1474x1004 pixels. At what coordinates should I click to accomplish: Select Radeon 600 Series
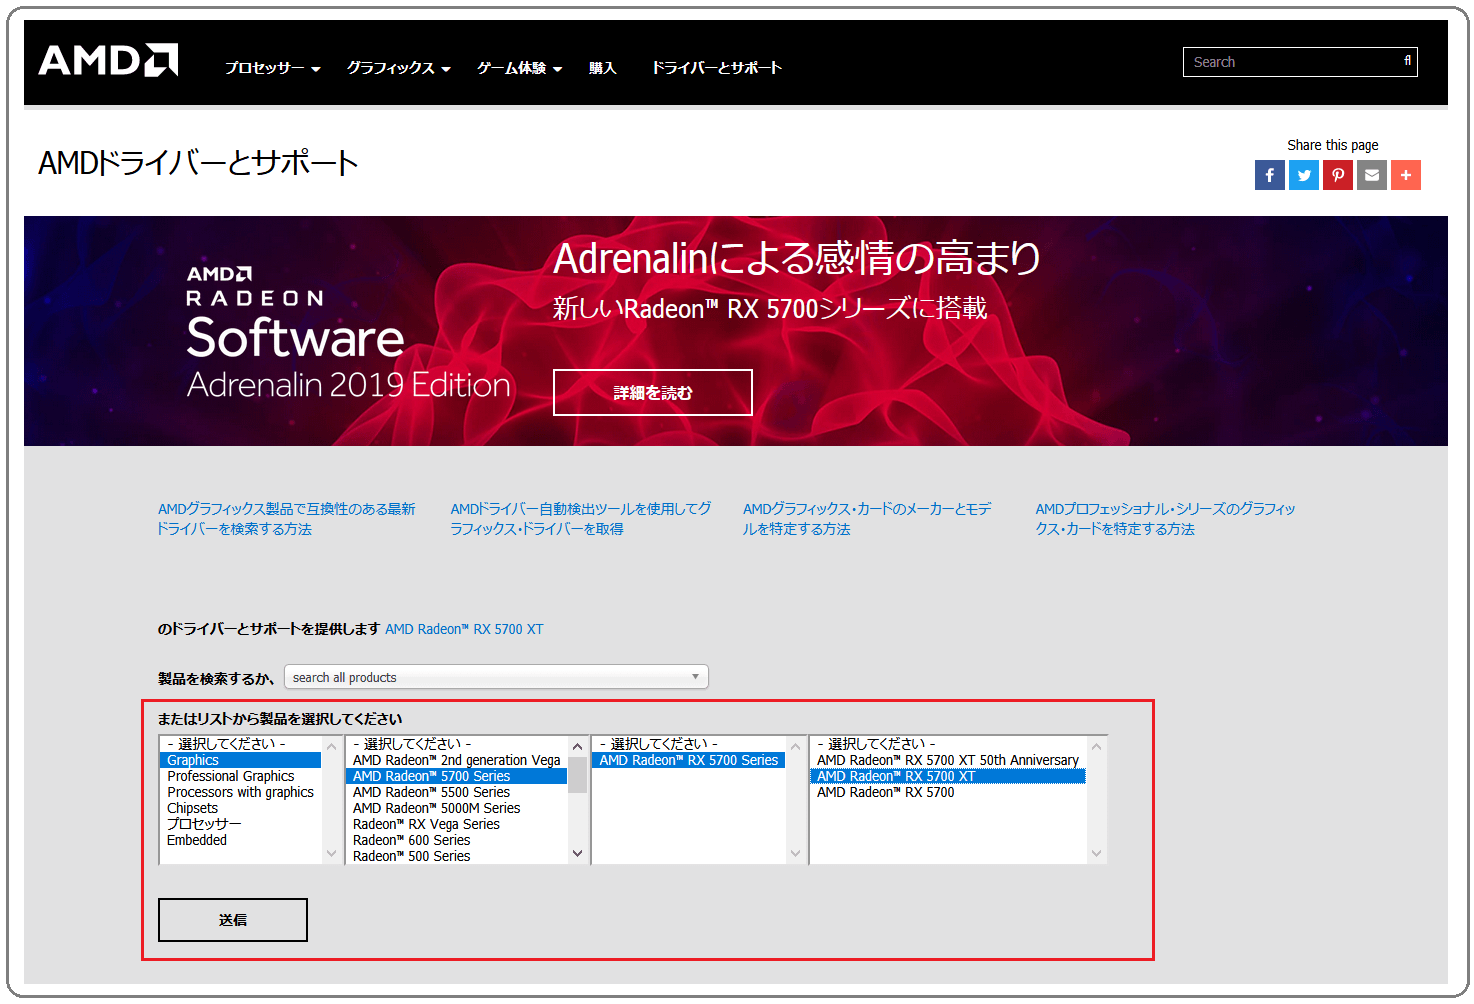[457, 840]
